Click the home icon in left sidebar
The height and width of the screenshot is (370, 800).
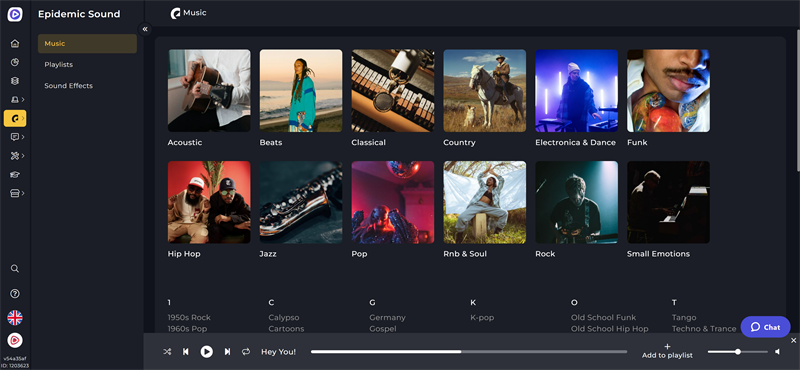tap(15, 43)
